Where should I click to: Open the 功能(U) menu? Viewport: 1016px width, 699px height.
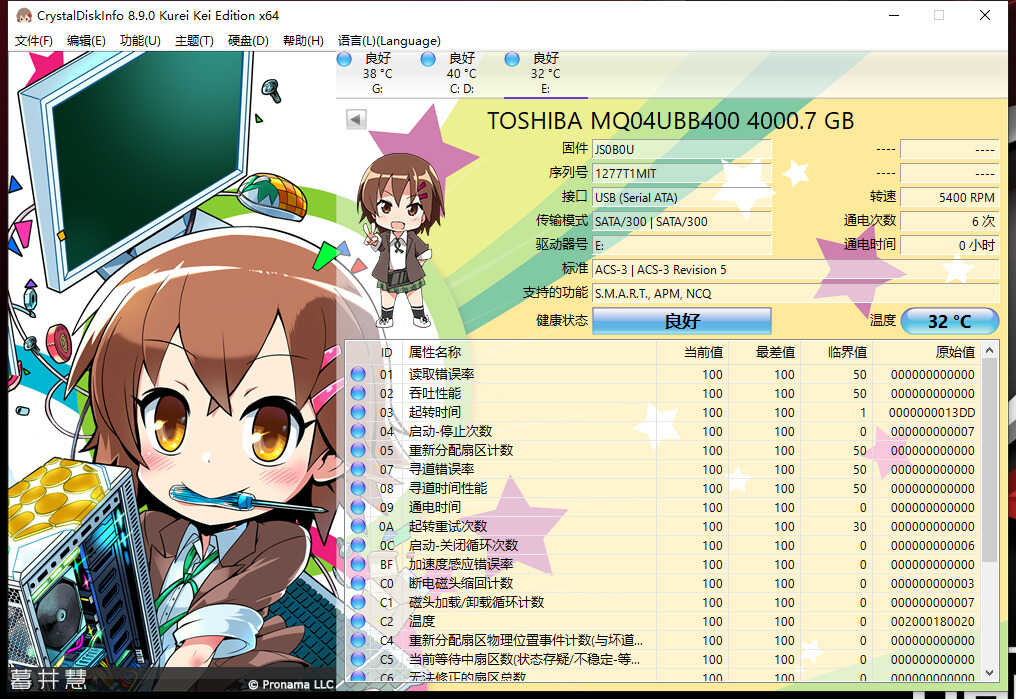pos(140,41)
